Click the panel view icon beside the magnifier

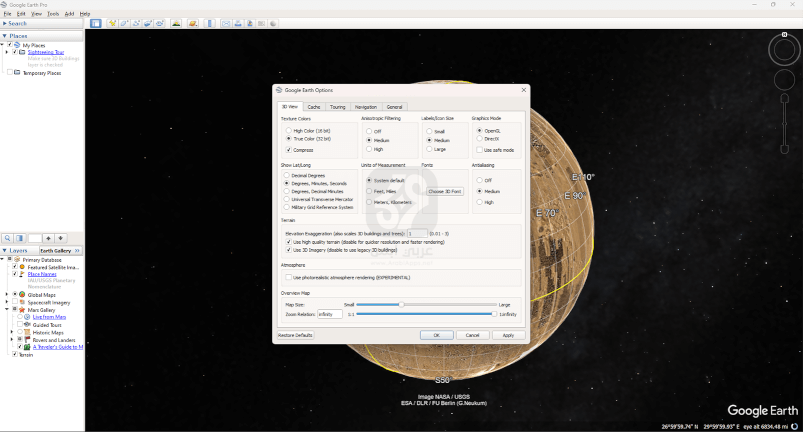tap(20, 239)
